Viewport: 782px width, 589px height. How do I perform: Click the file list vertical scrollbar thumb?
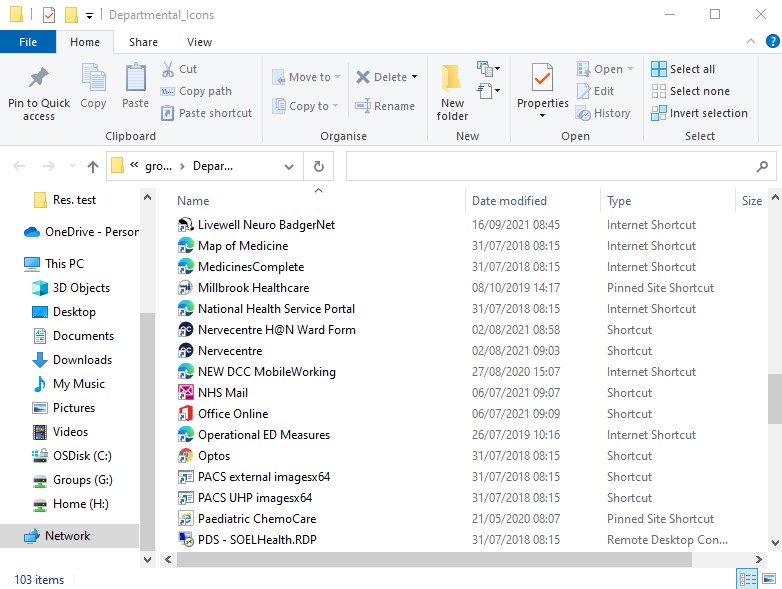coord(775,398)
